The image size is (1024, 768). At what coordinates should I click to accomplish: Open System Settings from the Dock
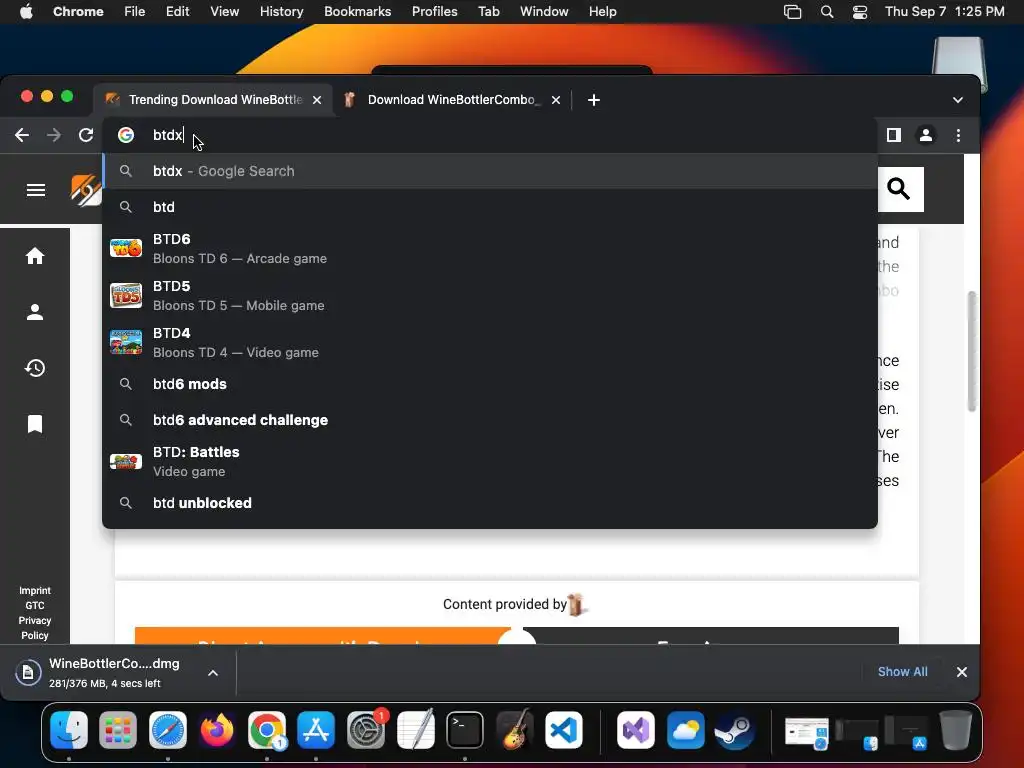[366, 729]
